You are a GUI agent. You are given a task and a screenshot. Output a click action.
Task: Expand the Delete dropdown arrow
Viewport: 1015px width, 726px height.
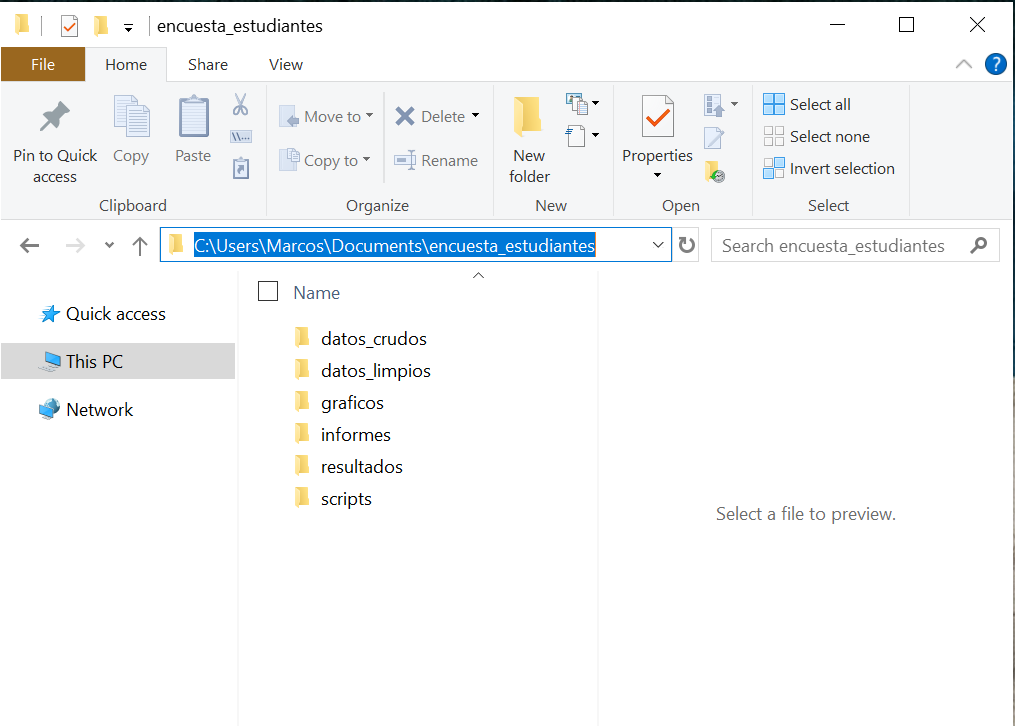[x=475, y=115]
